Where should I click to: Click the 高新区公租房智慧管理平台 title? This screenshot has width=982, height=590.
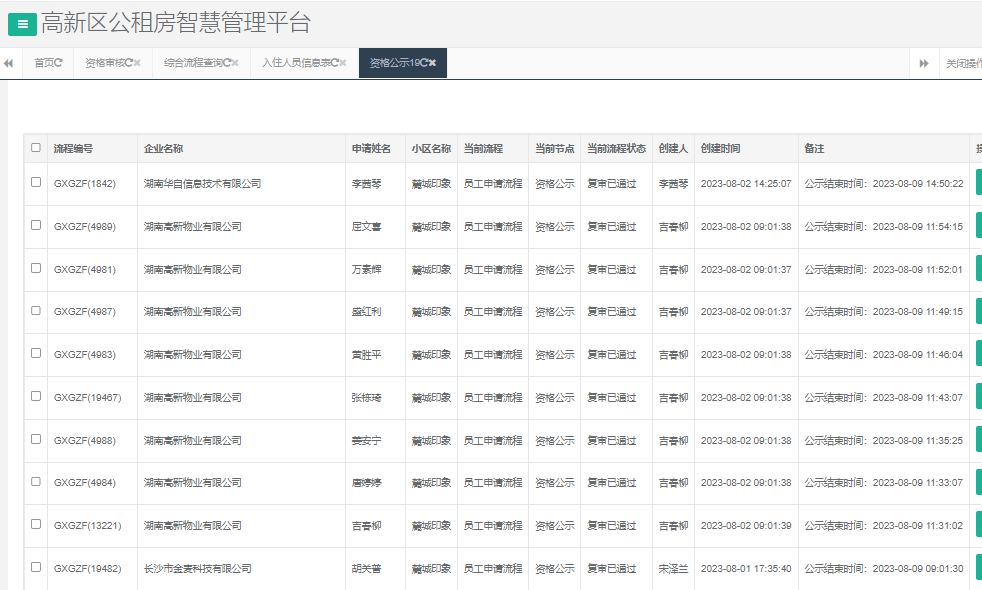click(176, 23)
